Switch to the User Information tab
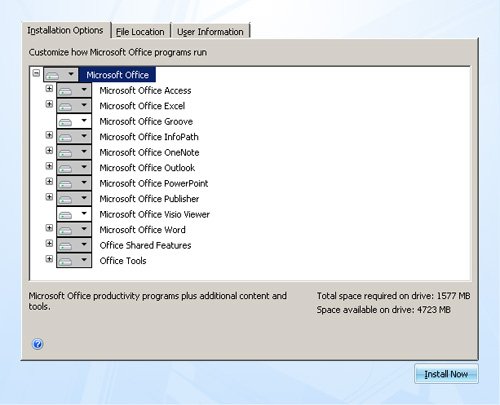The height and width of the screenshot is (405, 500). click(210, 32)
